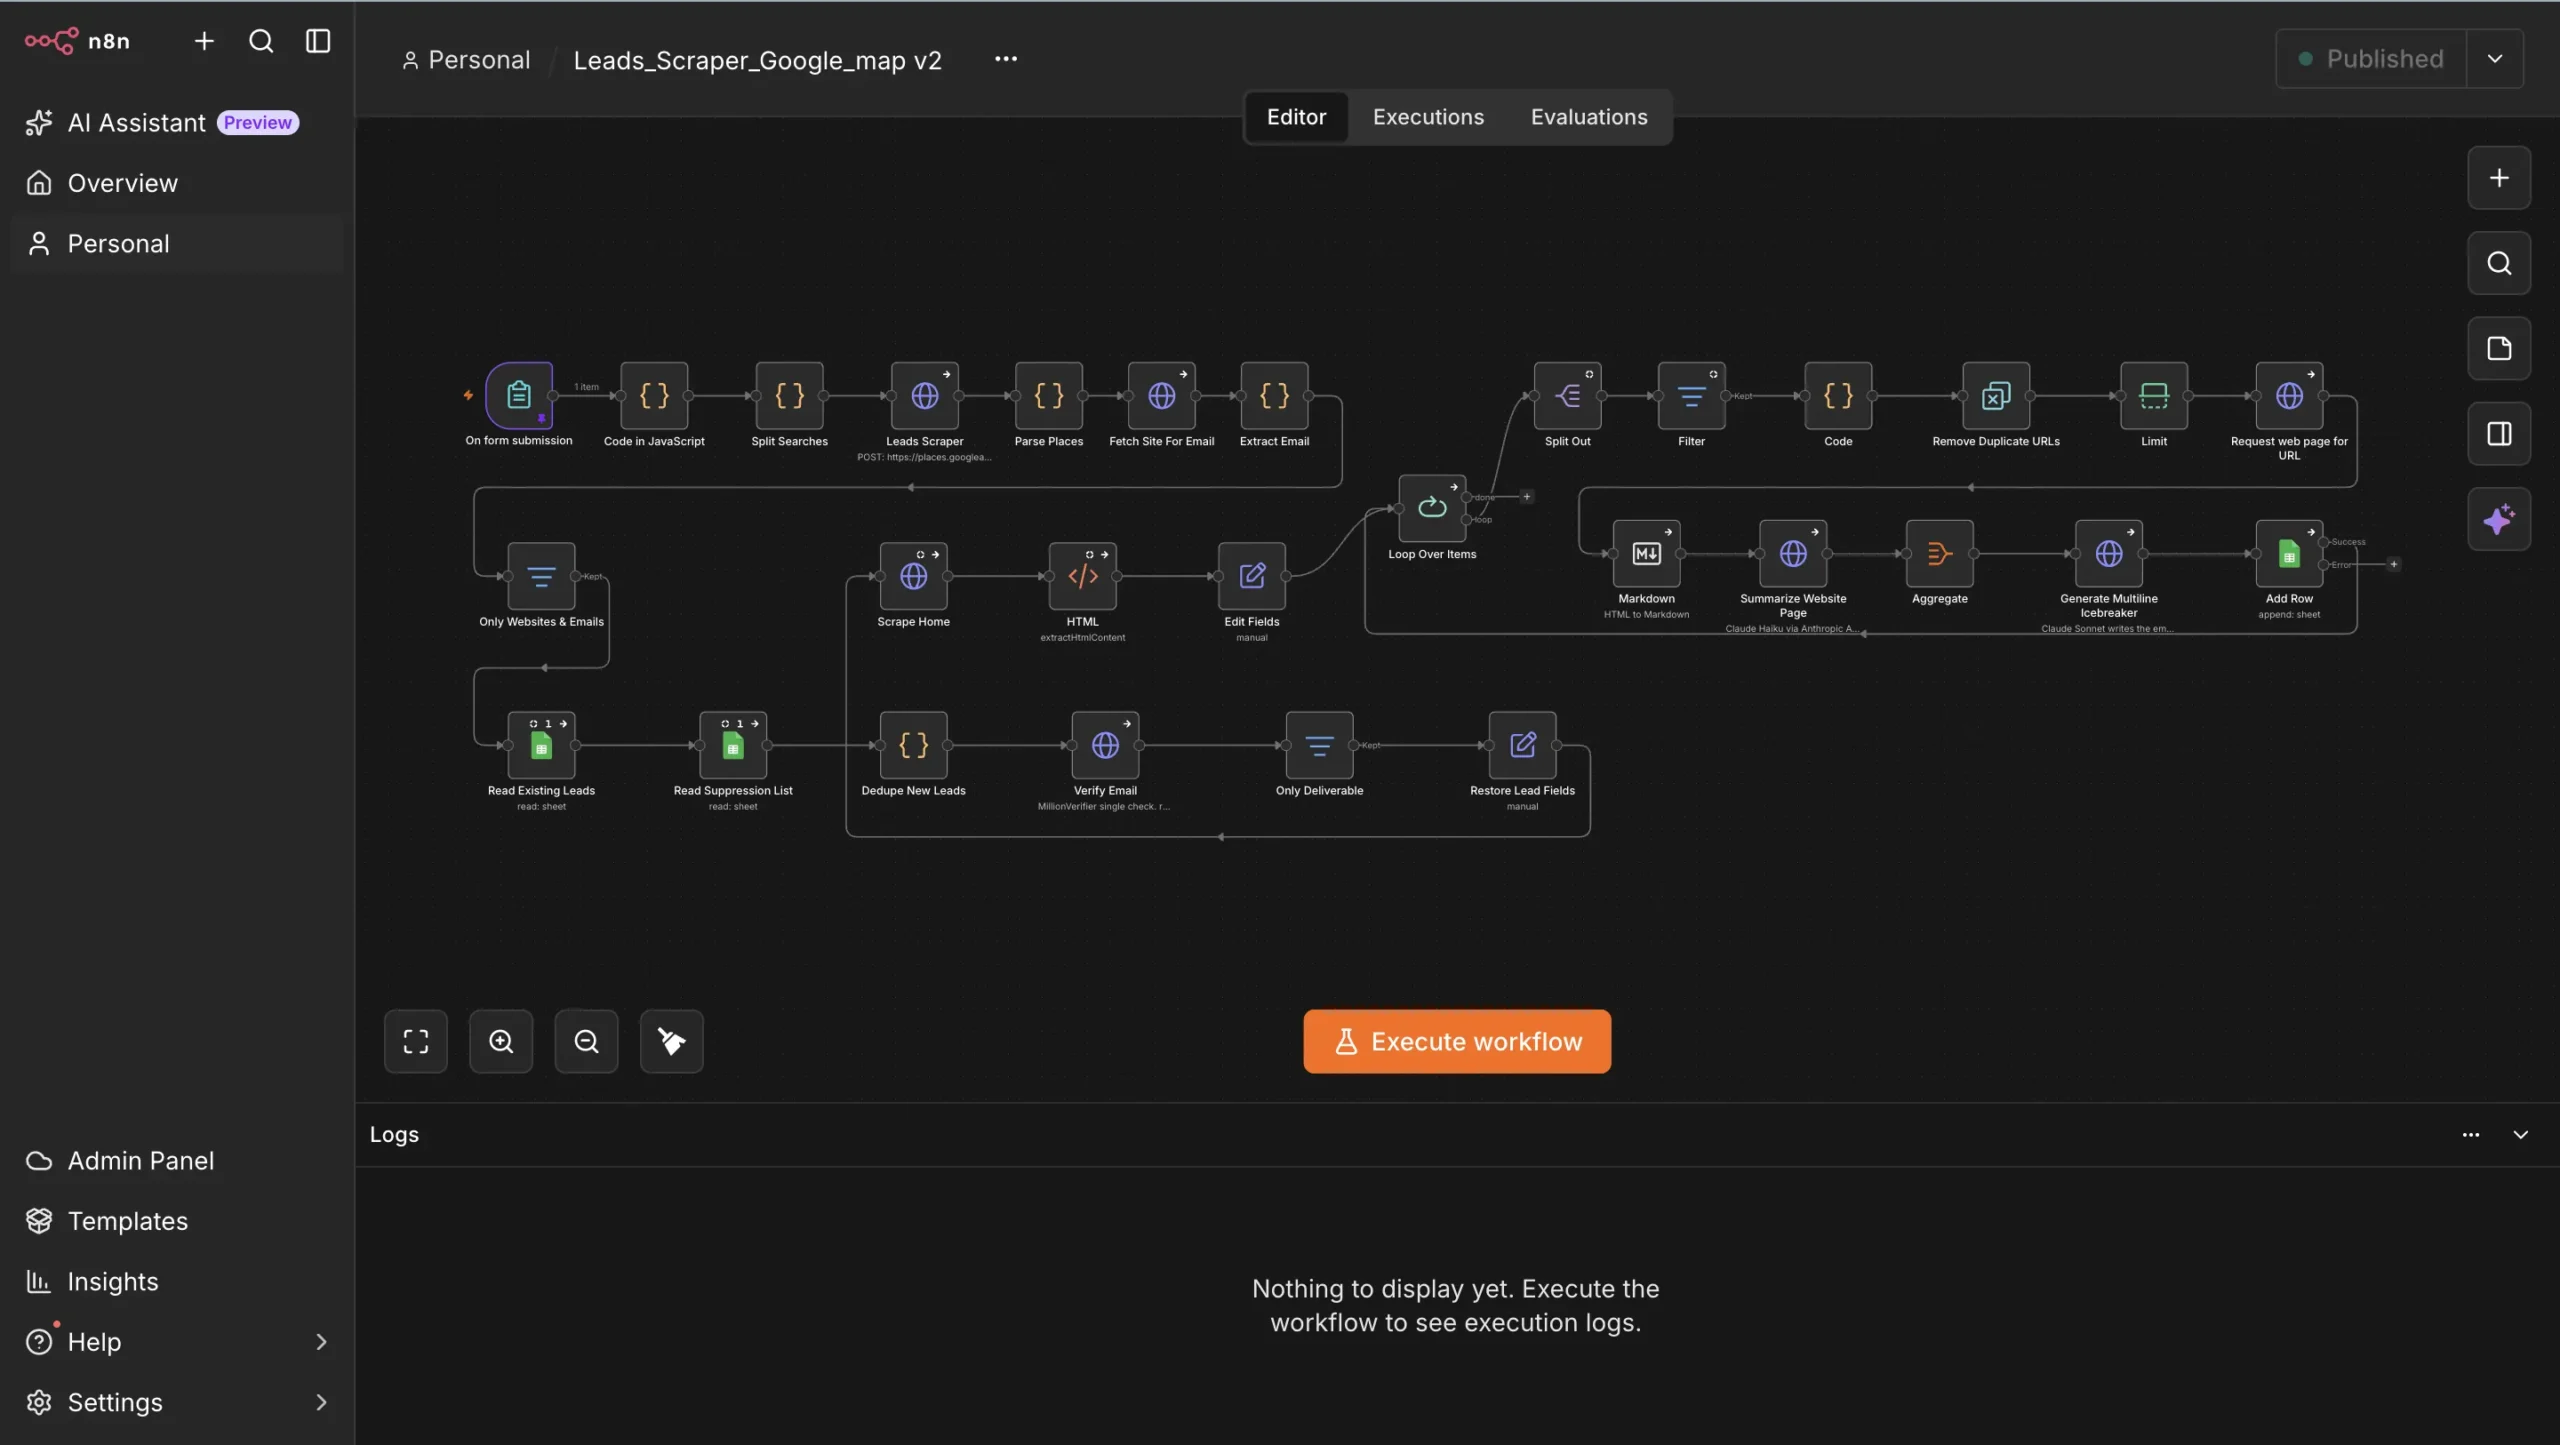Open the Restore Lead Fields node

click(x=1522, y=745)
